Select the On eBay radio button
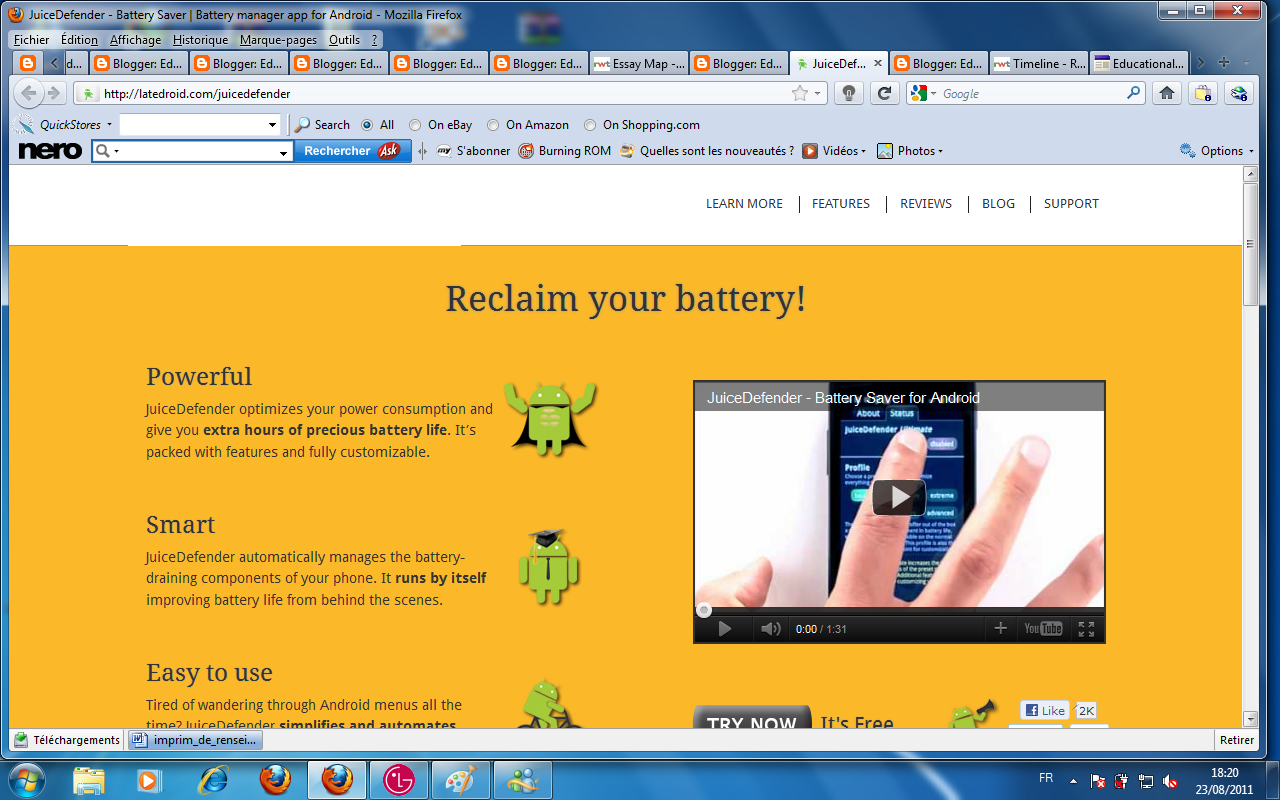 tap(415, 125)
